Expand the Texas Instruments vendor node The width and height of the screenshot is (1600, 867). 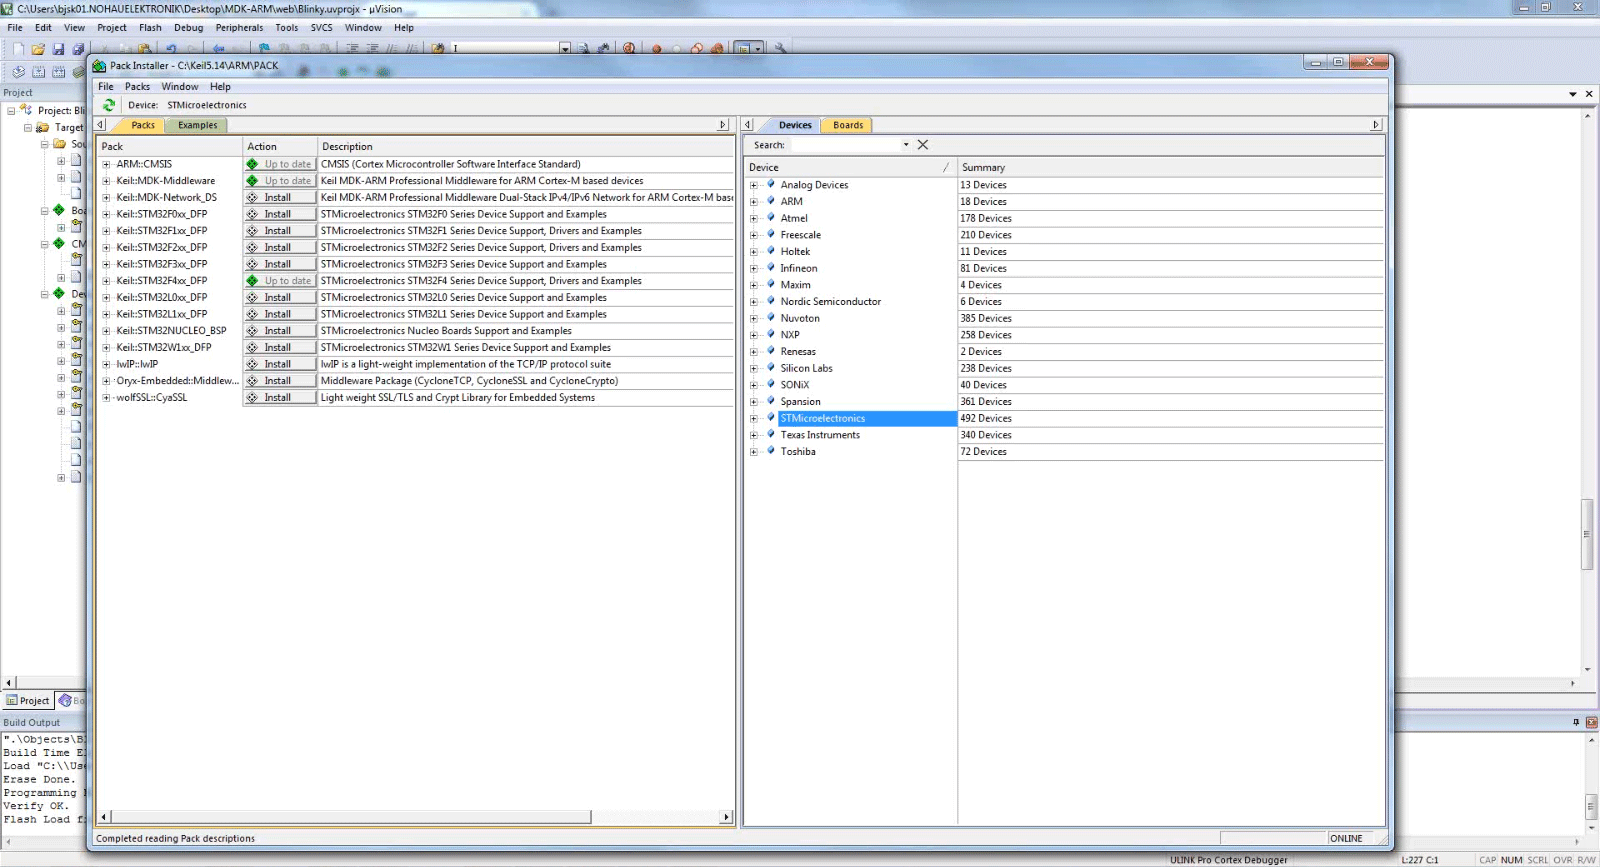[754, 435]
